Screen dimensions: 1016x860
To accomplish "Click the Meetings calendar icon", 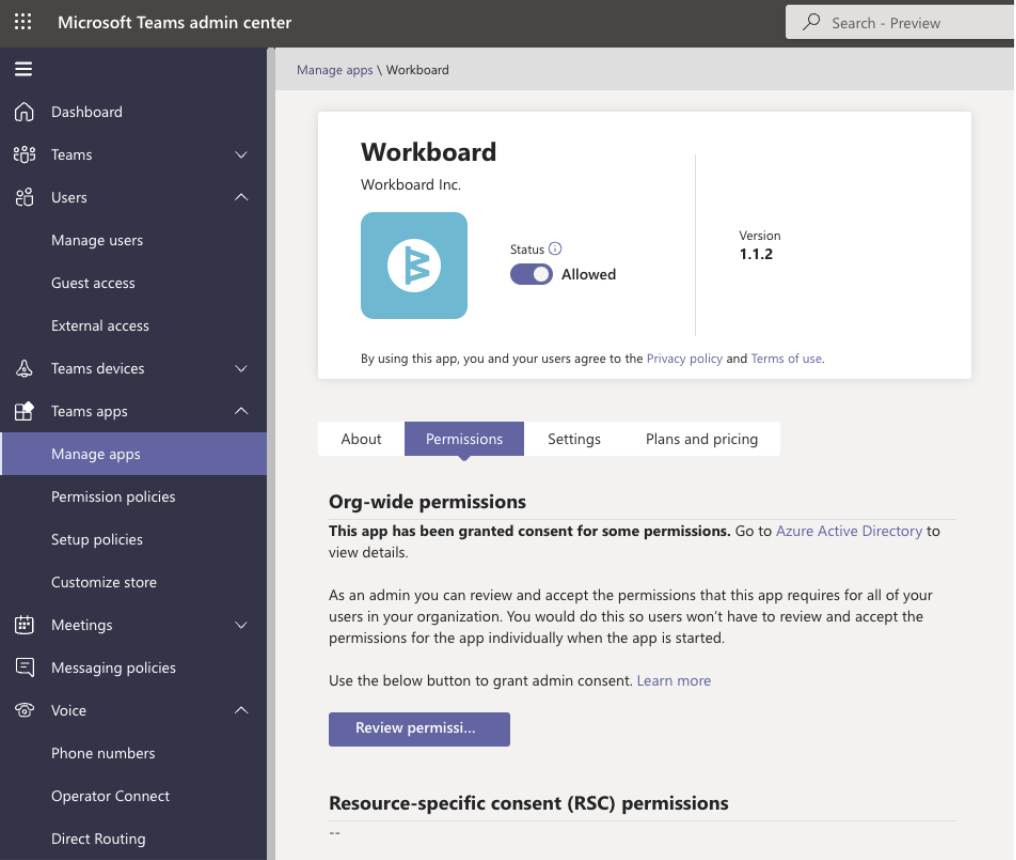I will pos(24,625).
